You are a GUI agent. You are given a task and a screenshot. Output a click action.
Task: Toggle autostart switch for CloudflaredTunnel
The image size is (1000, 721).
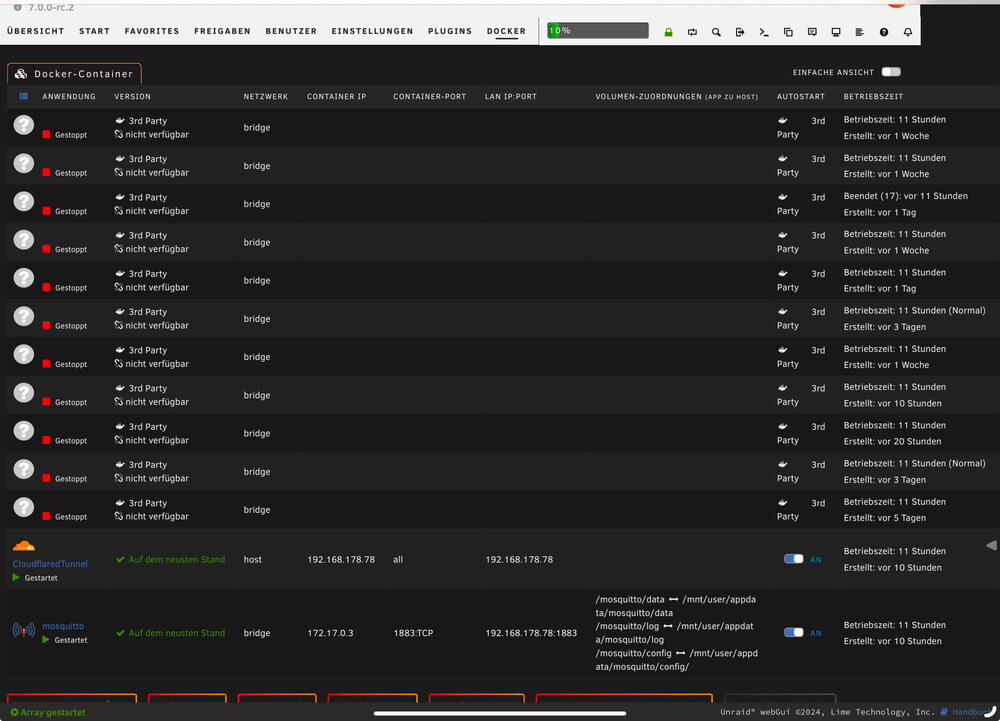point(793,559)
